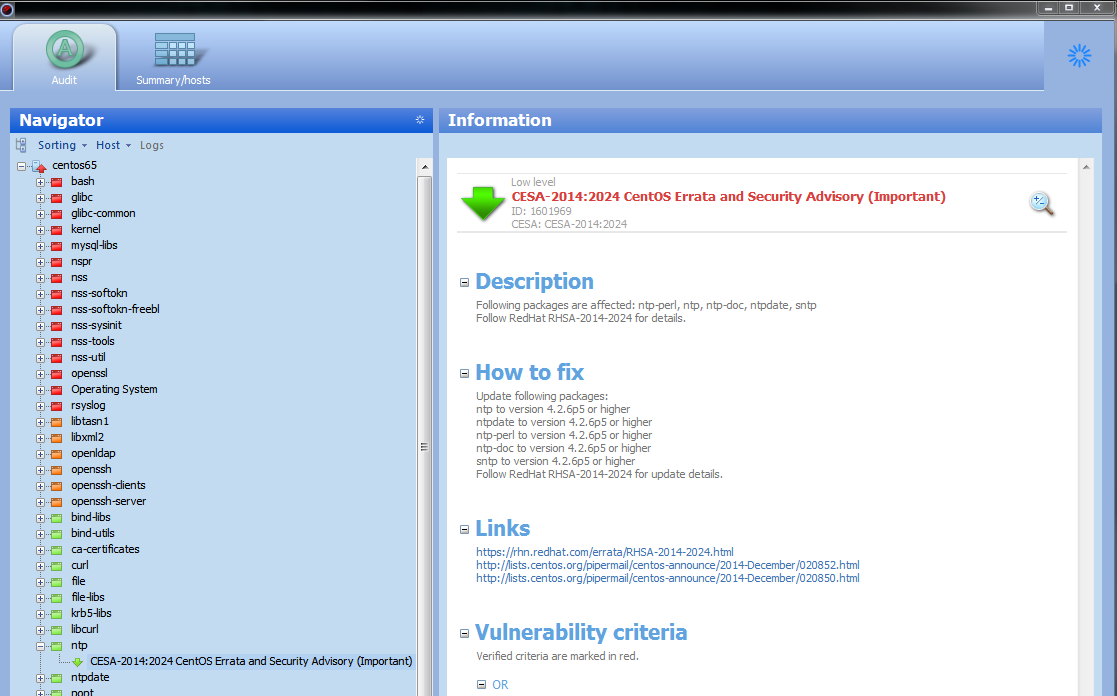Image resolution: width=1117 pixels, height=696 pixels.
Task: Open the Host dropdown menu
Action: click(x=113, y=145)
